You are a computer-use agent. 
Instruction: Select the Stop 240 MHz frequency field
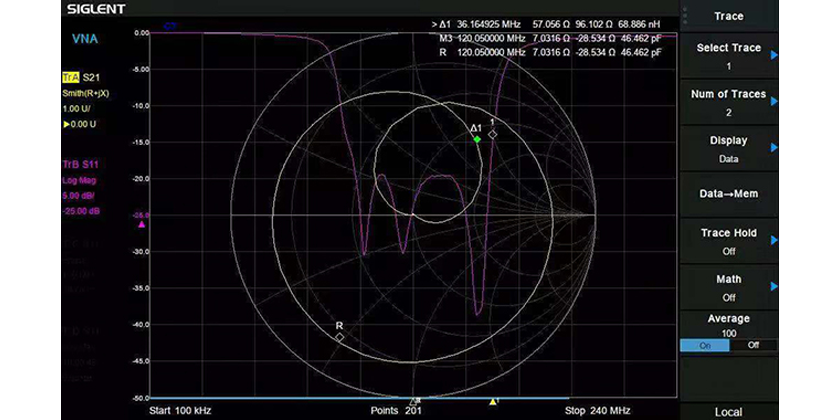tap(600, 410)
